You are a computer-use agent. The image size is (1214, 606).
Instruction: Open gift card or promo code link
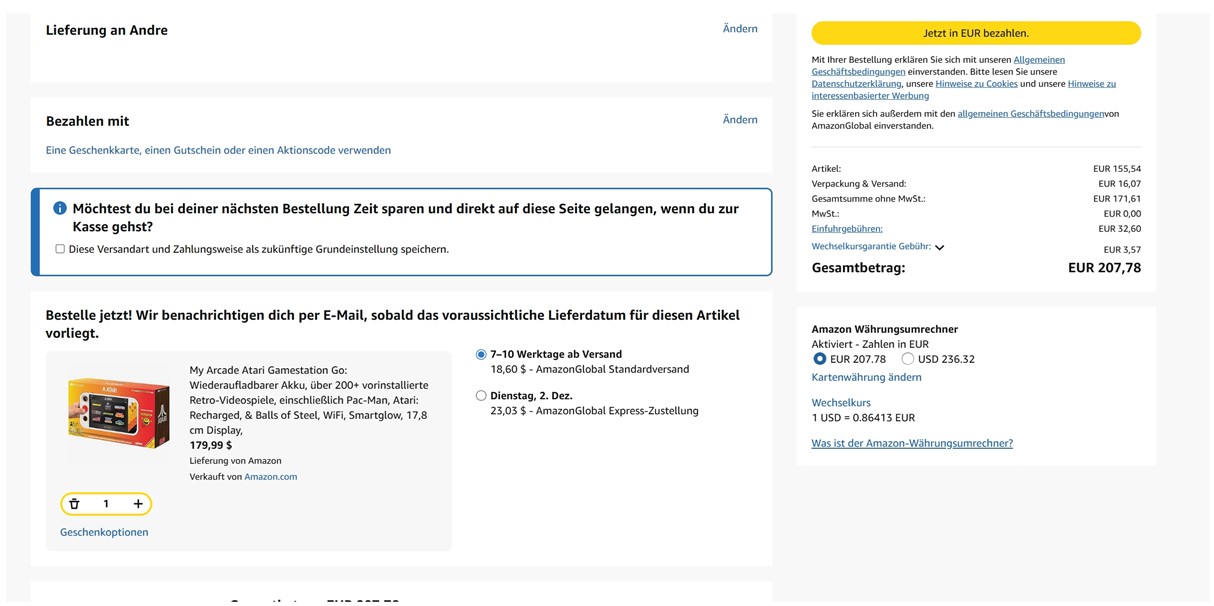218,150
